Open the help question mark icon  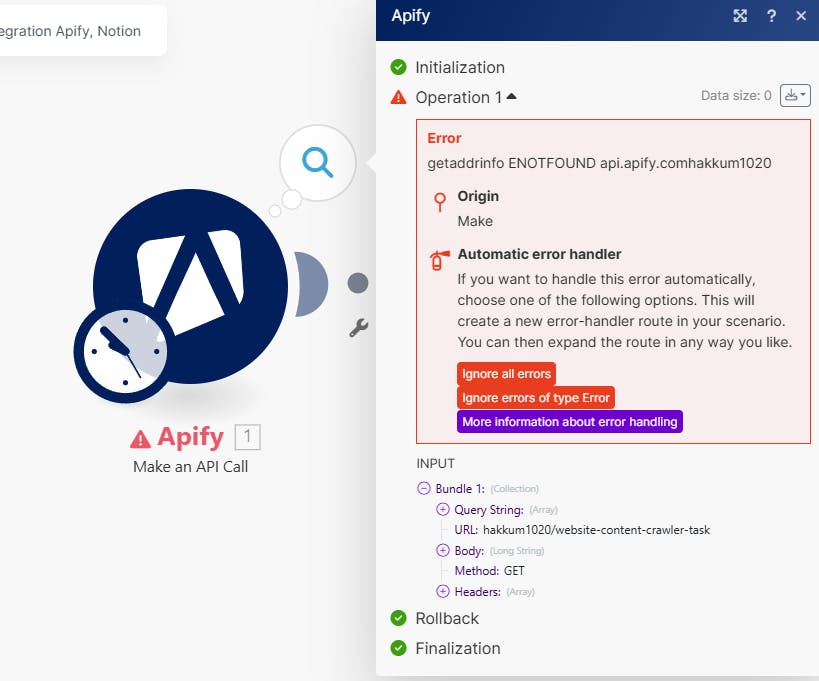tap(771, 16)
